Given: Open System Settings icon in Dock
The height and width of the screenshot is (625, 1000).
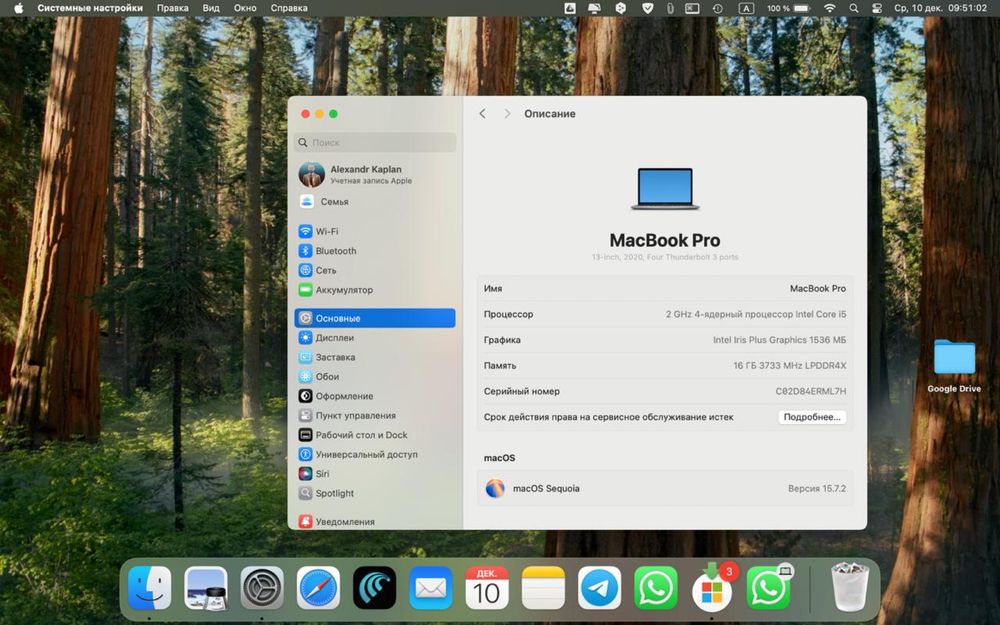Looking at the screenshot, I should 261,588.
